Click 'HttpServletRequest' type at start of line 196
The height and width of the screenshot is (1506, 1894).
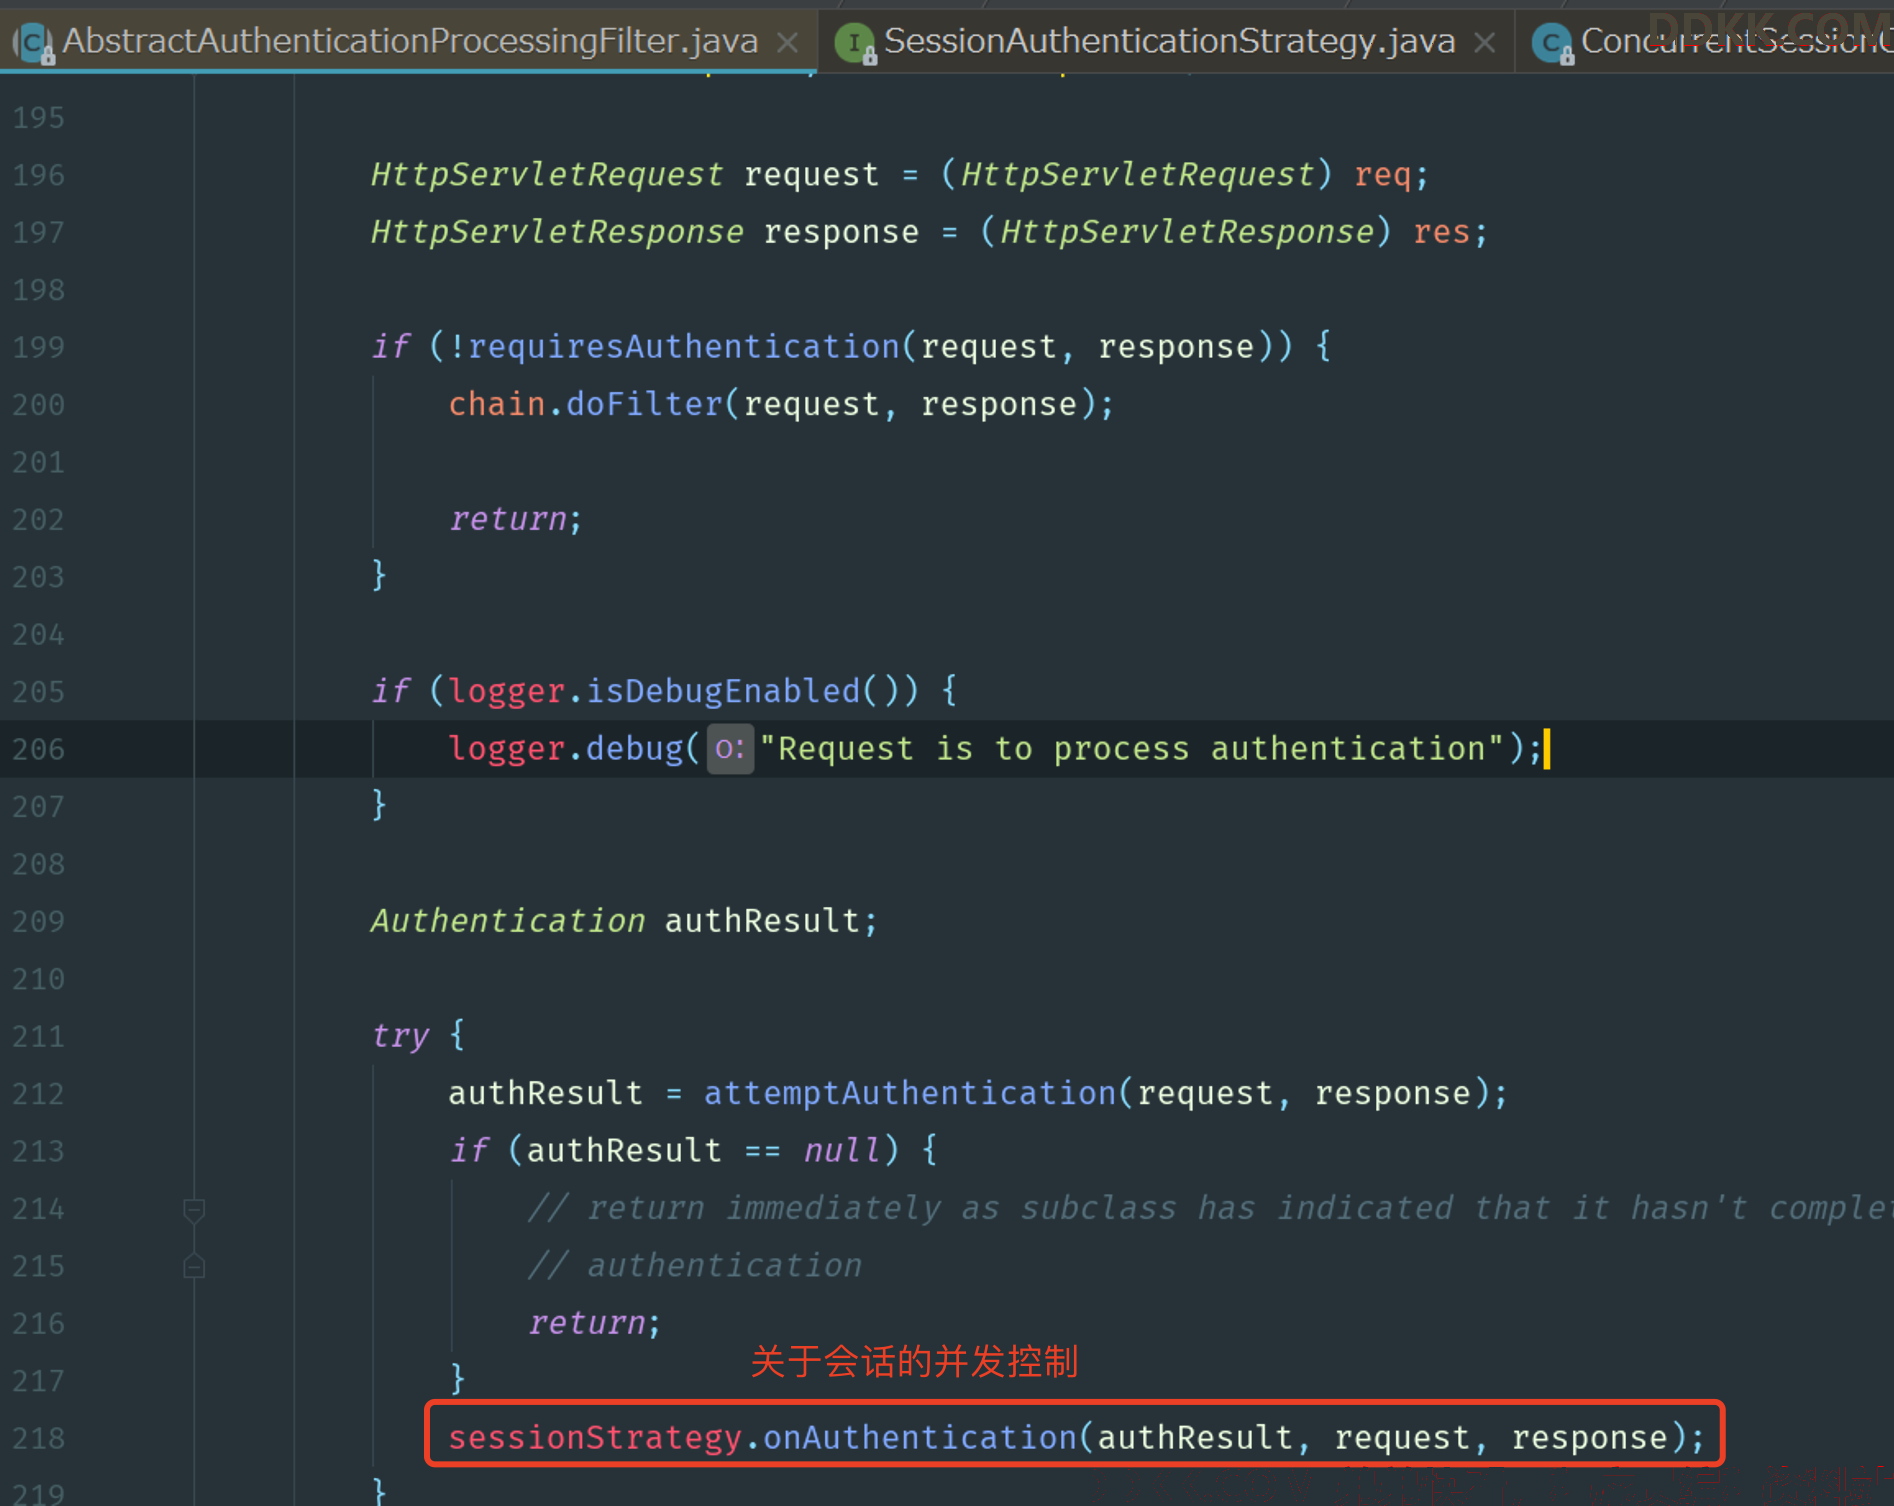pyautogui.click(x=547, y=175)
